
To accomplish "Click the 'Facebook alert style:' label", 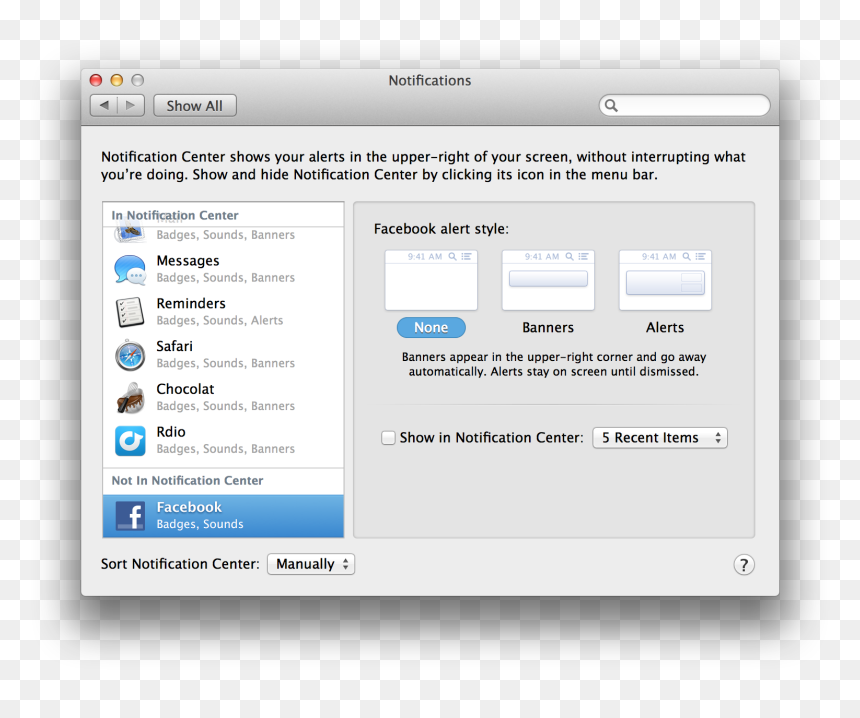I will click(x=442, y=229).
